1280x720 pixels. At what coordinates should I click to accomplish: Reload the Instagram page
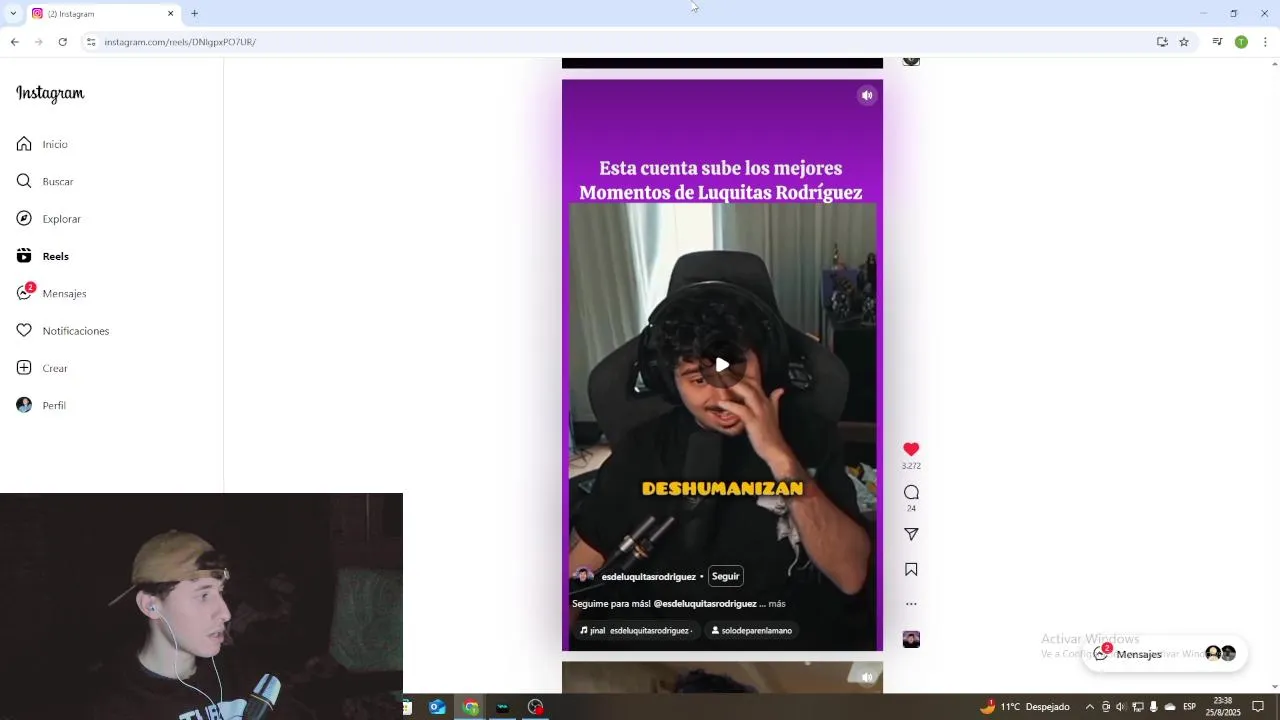pyautogui.click(x=62, y=42)
